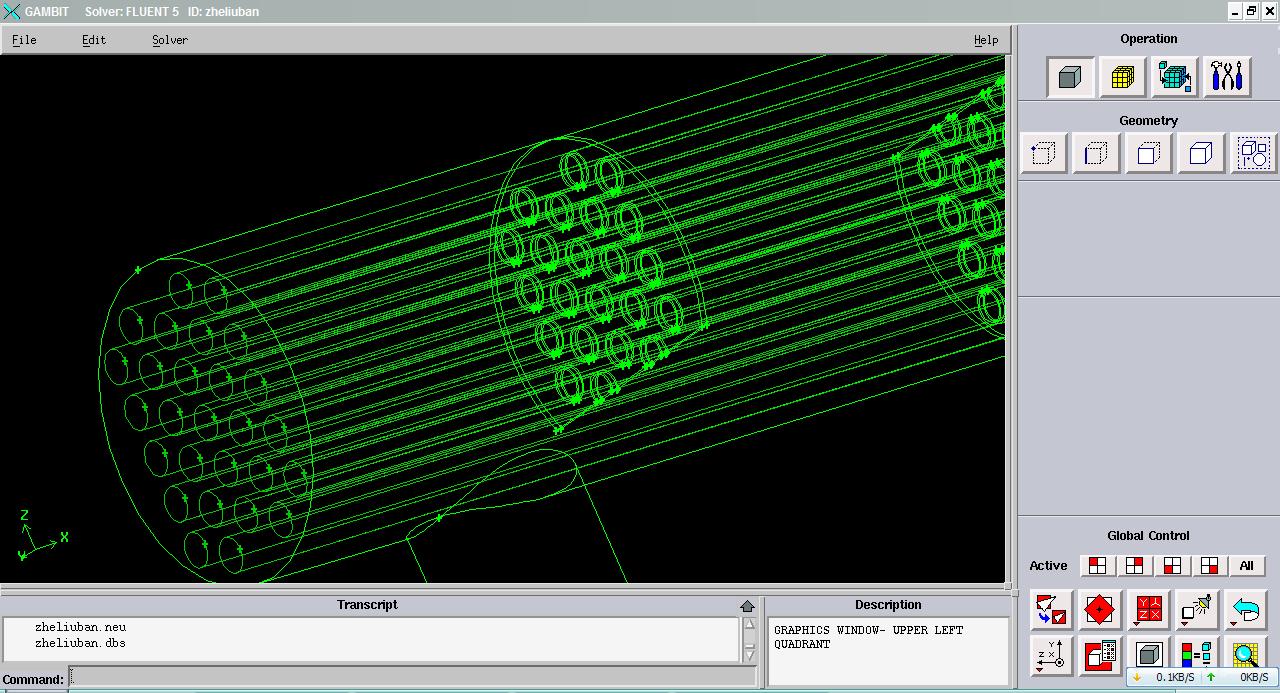This screenshot has width=1280, height=693.
Task: Open the Solver menu
Action: 170,40
